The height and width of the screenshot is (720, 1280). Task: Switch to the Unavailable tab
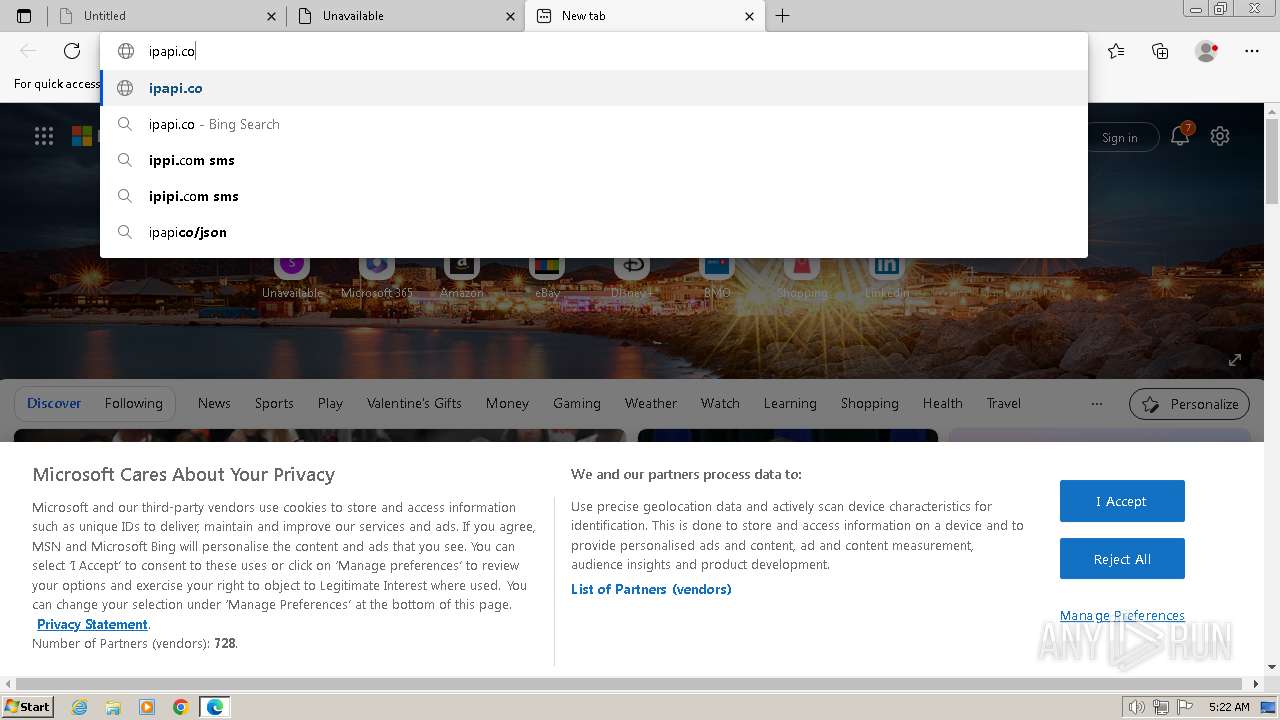[406, 16]
